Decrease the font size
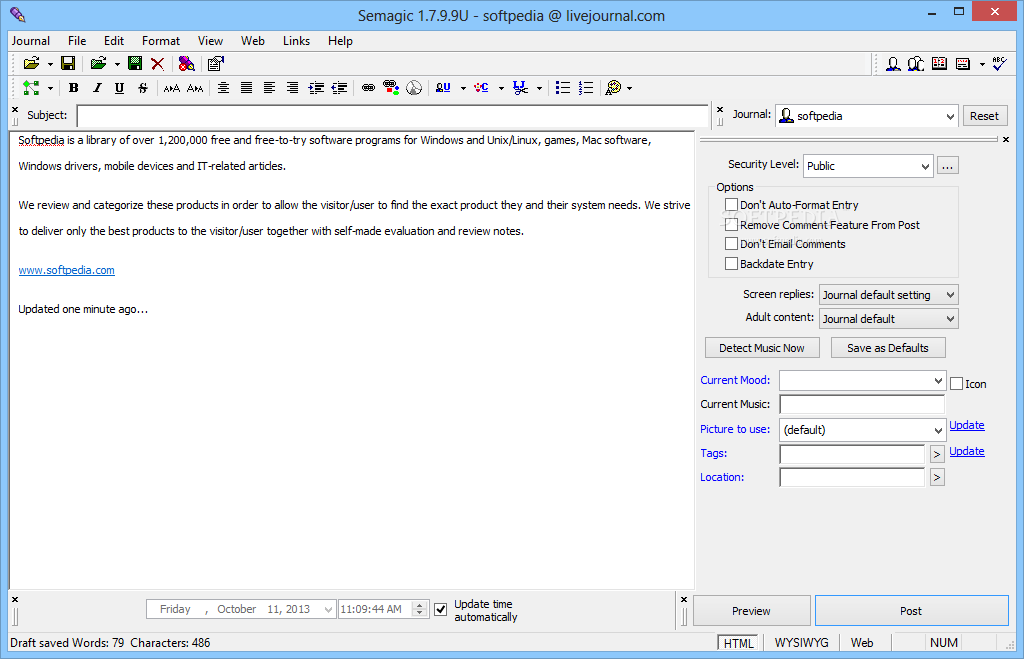The width and height of the screenshot is (1024, 659). (195, 88)
